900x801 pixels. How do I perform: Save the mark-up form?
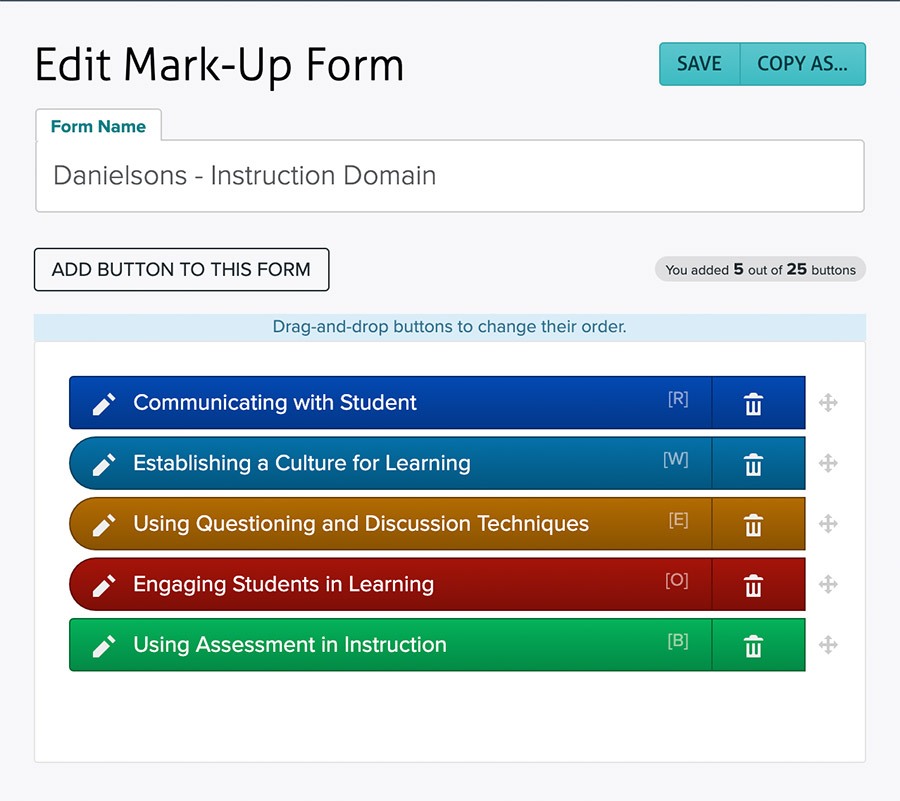699,64
